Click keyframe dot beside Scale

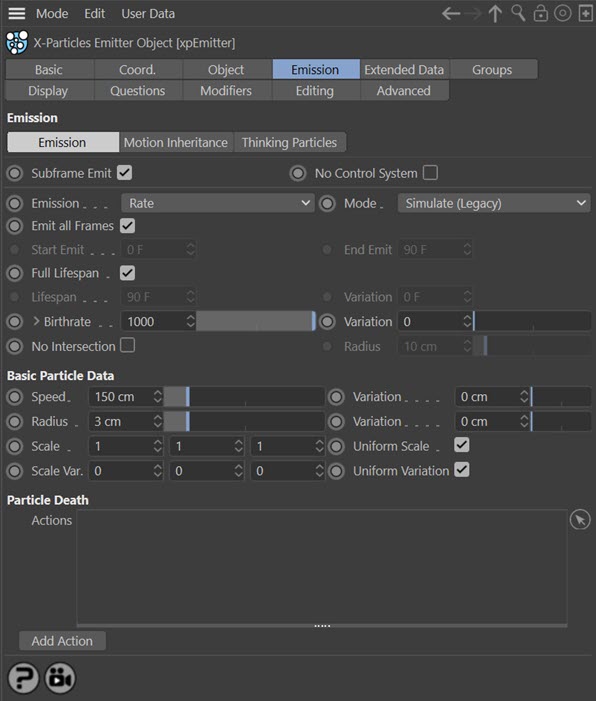click(15, 446)
